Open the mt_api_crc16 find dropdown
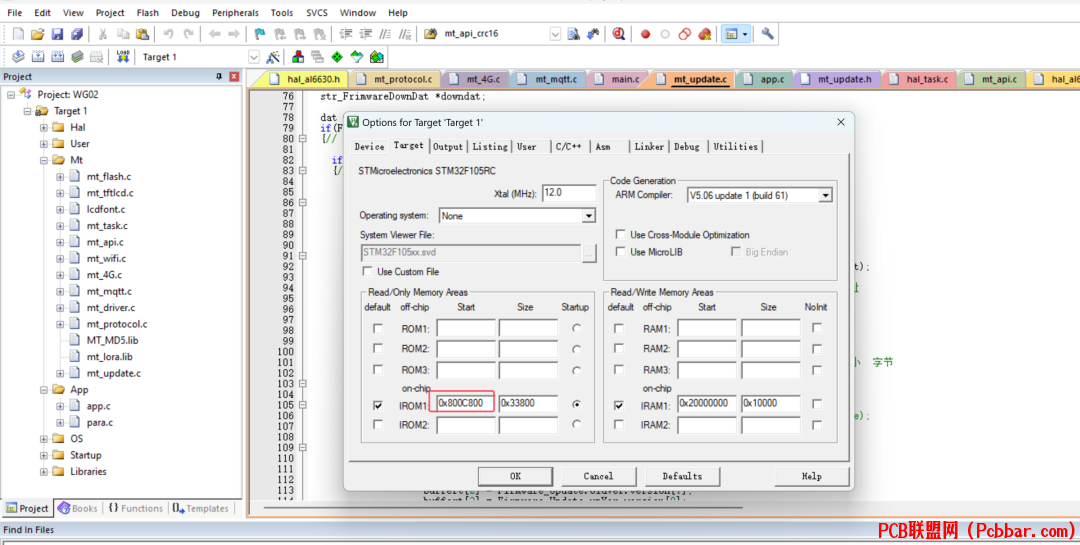Viewport: 1080px width, 545px height. click(x=555, y=34)
